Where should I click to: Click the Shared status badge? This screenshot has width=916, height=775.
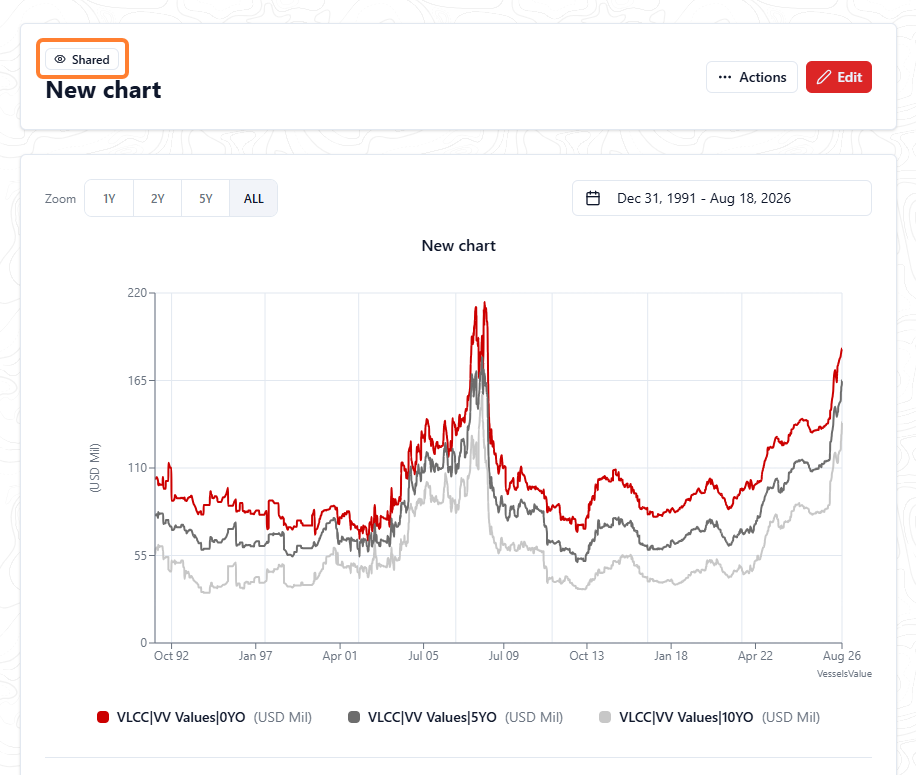click(82, 60)
